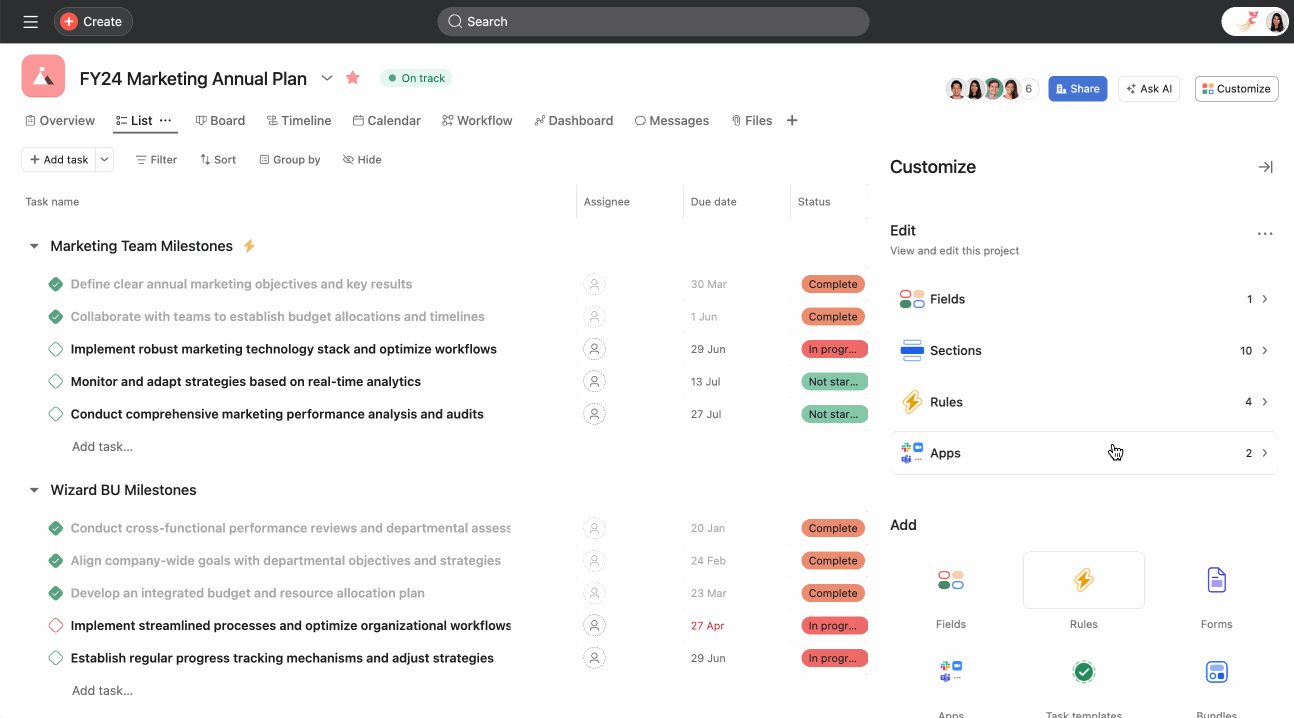Click the red Create button
1294x718 pixels.
93,21
